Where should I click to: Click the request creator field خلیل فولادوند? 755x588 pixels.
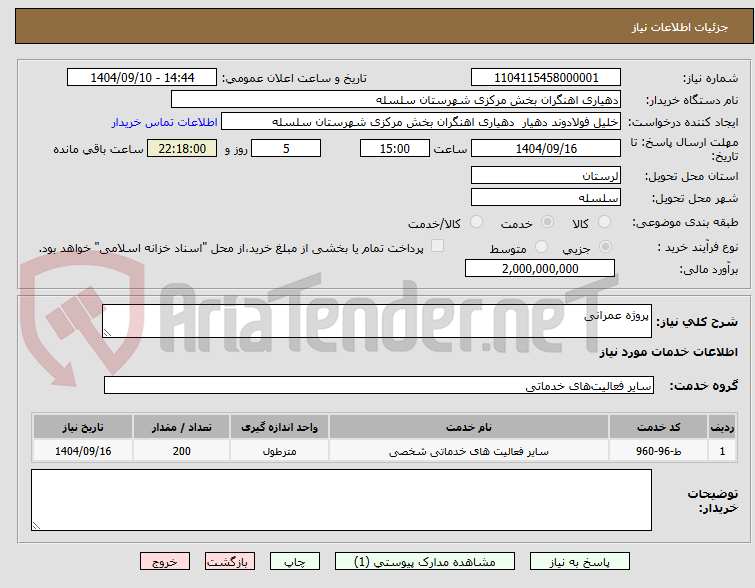[x=421, y=122]
